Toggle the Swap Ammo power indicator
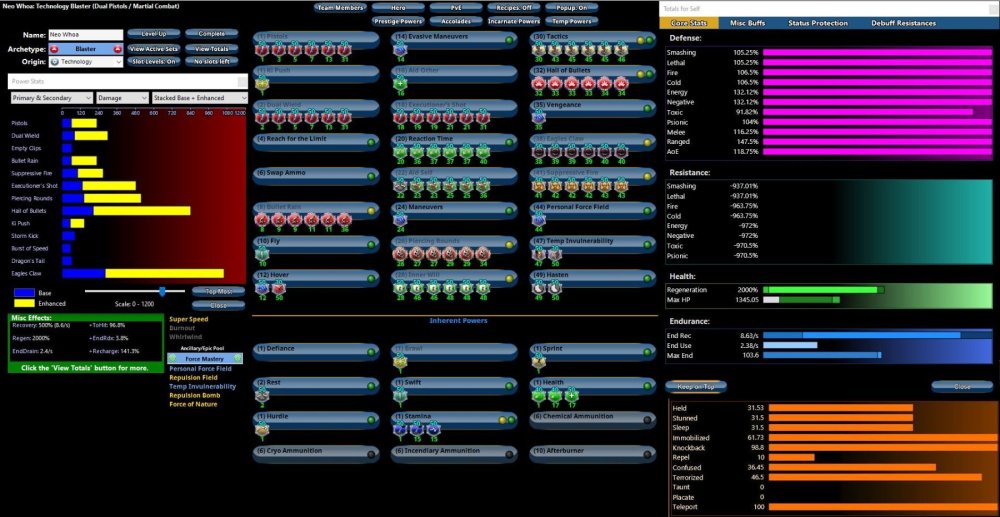 (x=371, y=175)
